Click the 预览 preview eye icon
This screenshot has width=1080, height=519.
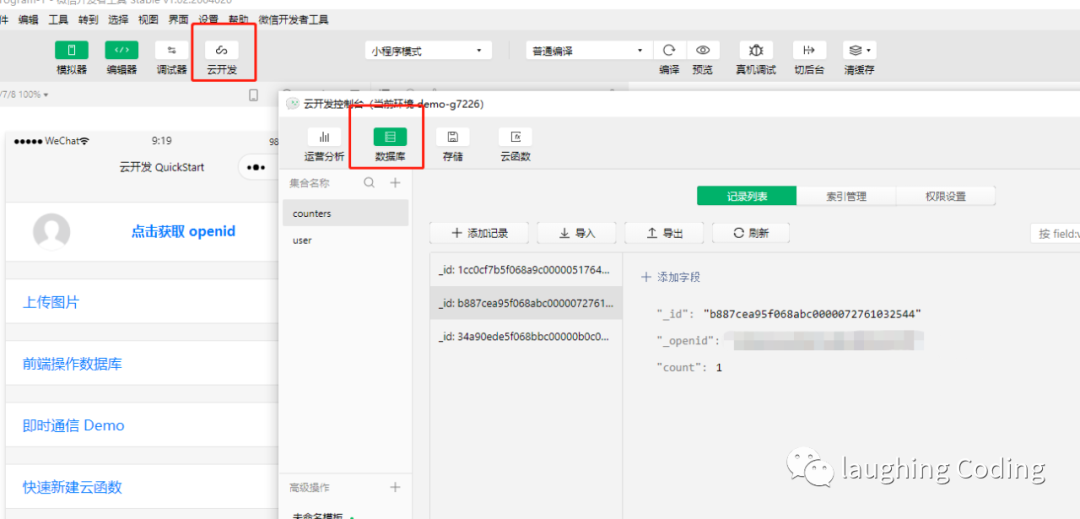pos(703,50)
